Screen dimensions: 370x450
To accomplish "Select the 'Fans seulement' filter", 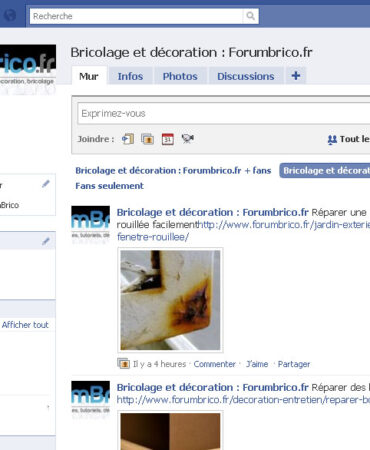I will (109, 186).
